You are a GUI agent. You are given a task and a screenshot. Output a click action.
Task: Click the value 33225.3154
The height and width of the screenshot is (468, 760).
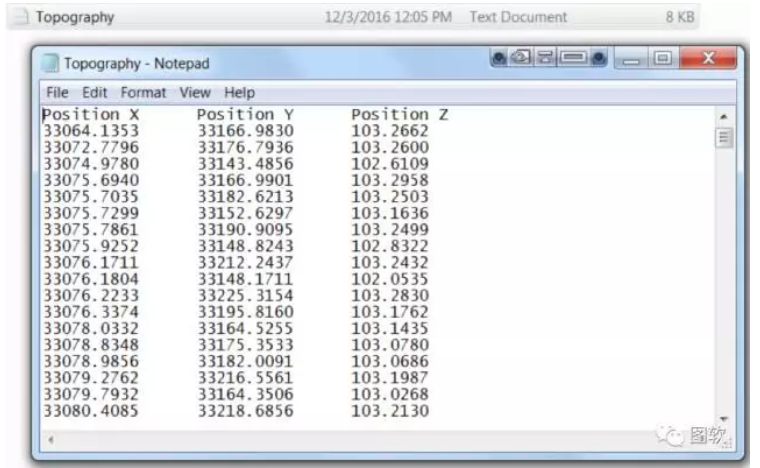tap(246, 296)
